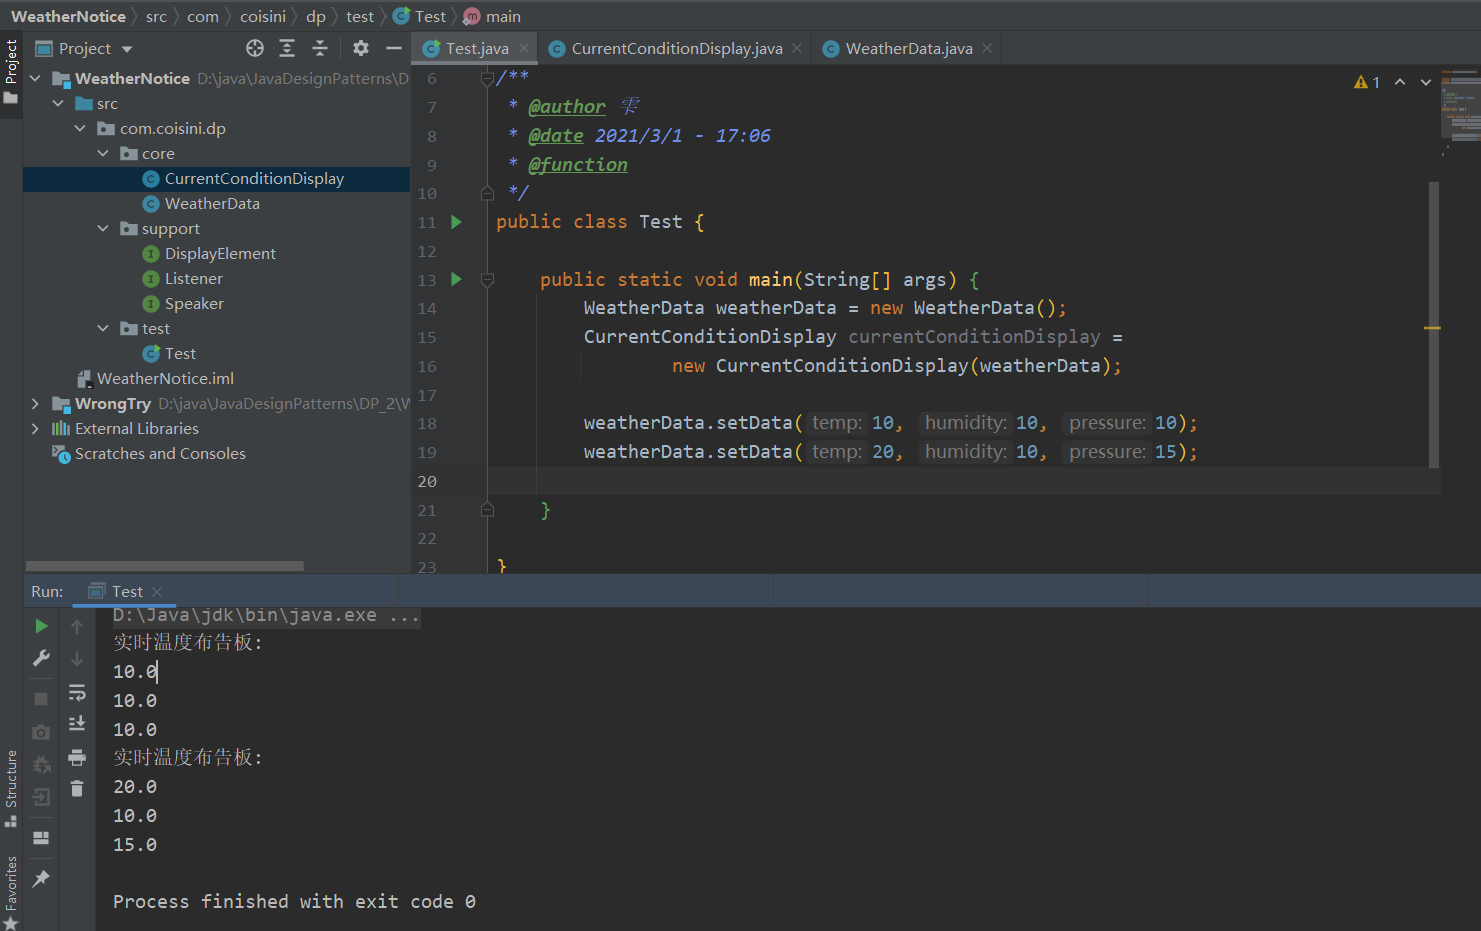Expand the WrongTry project node
This screenshot has height=931, width=1481.
(x=36, y=403)
